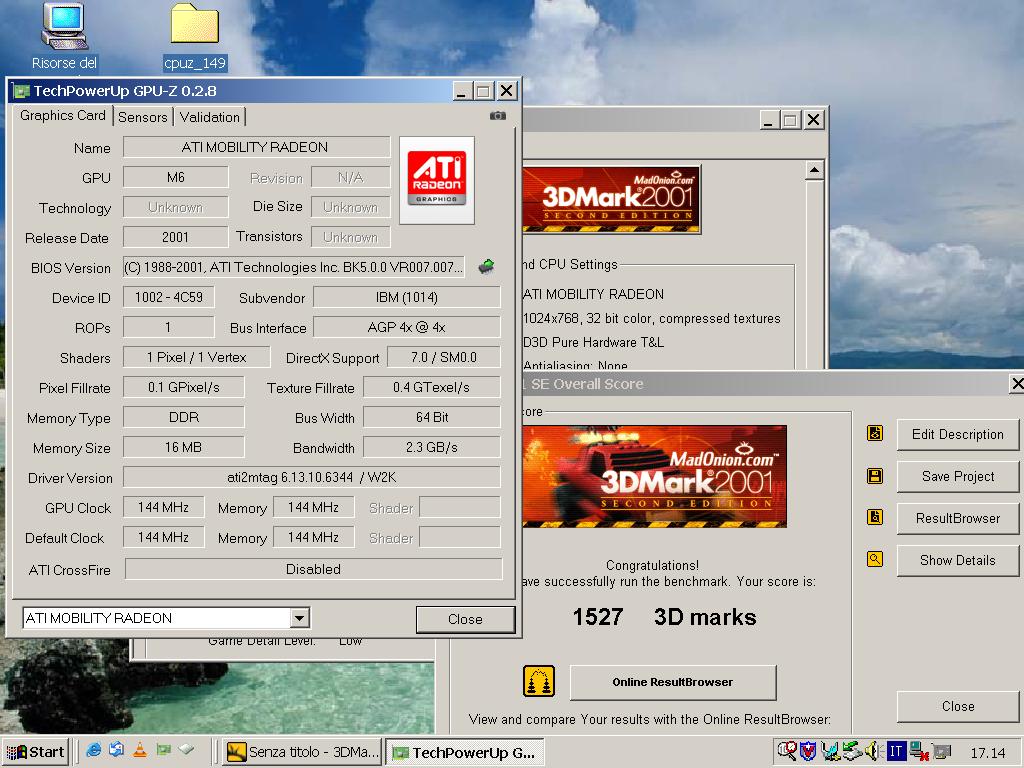The image size is (1024, 768).
Task: Click the DirectX Support 7.0 / SM0.0 value
Action: pyautogui.click(x=444, y=357)
